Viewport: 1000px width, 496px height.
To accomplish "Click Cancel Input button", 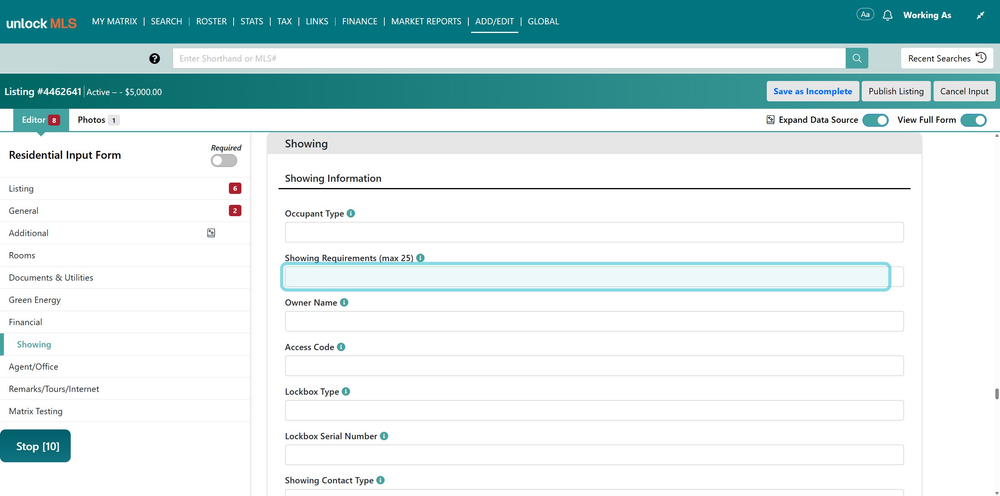I will pyautogui.click(x=964, y=91).
